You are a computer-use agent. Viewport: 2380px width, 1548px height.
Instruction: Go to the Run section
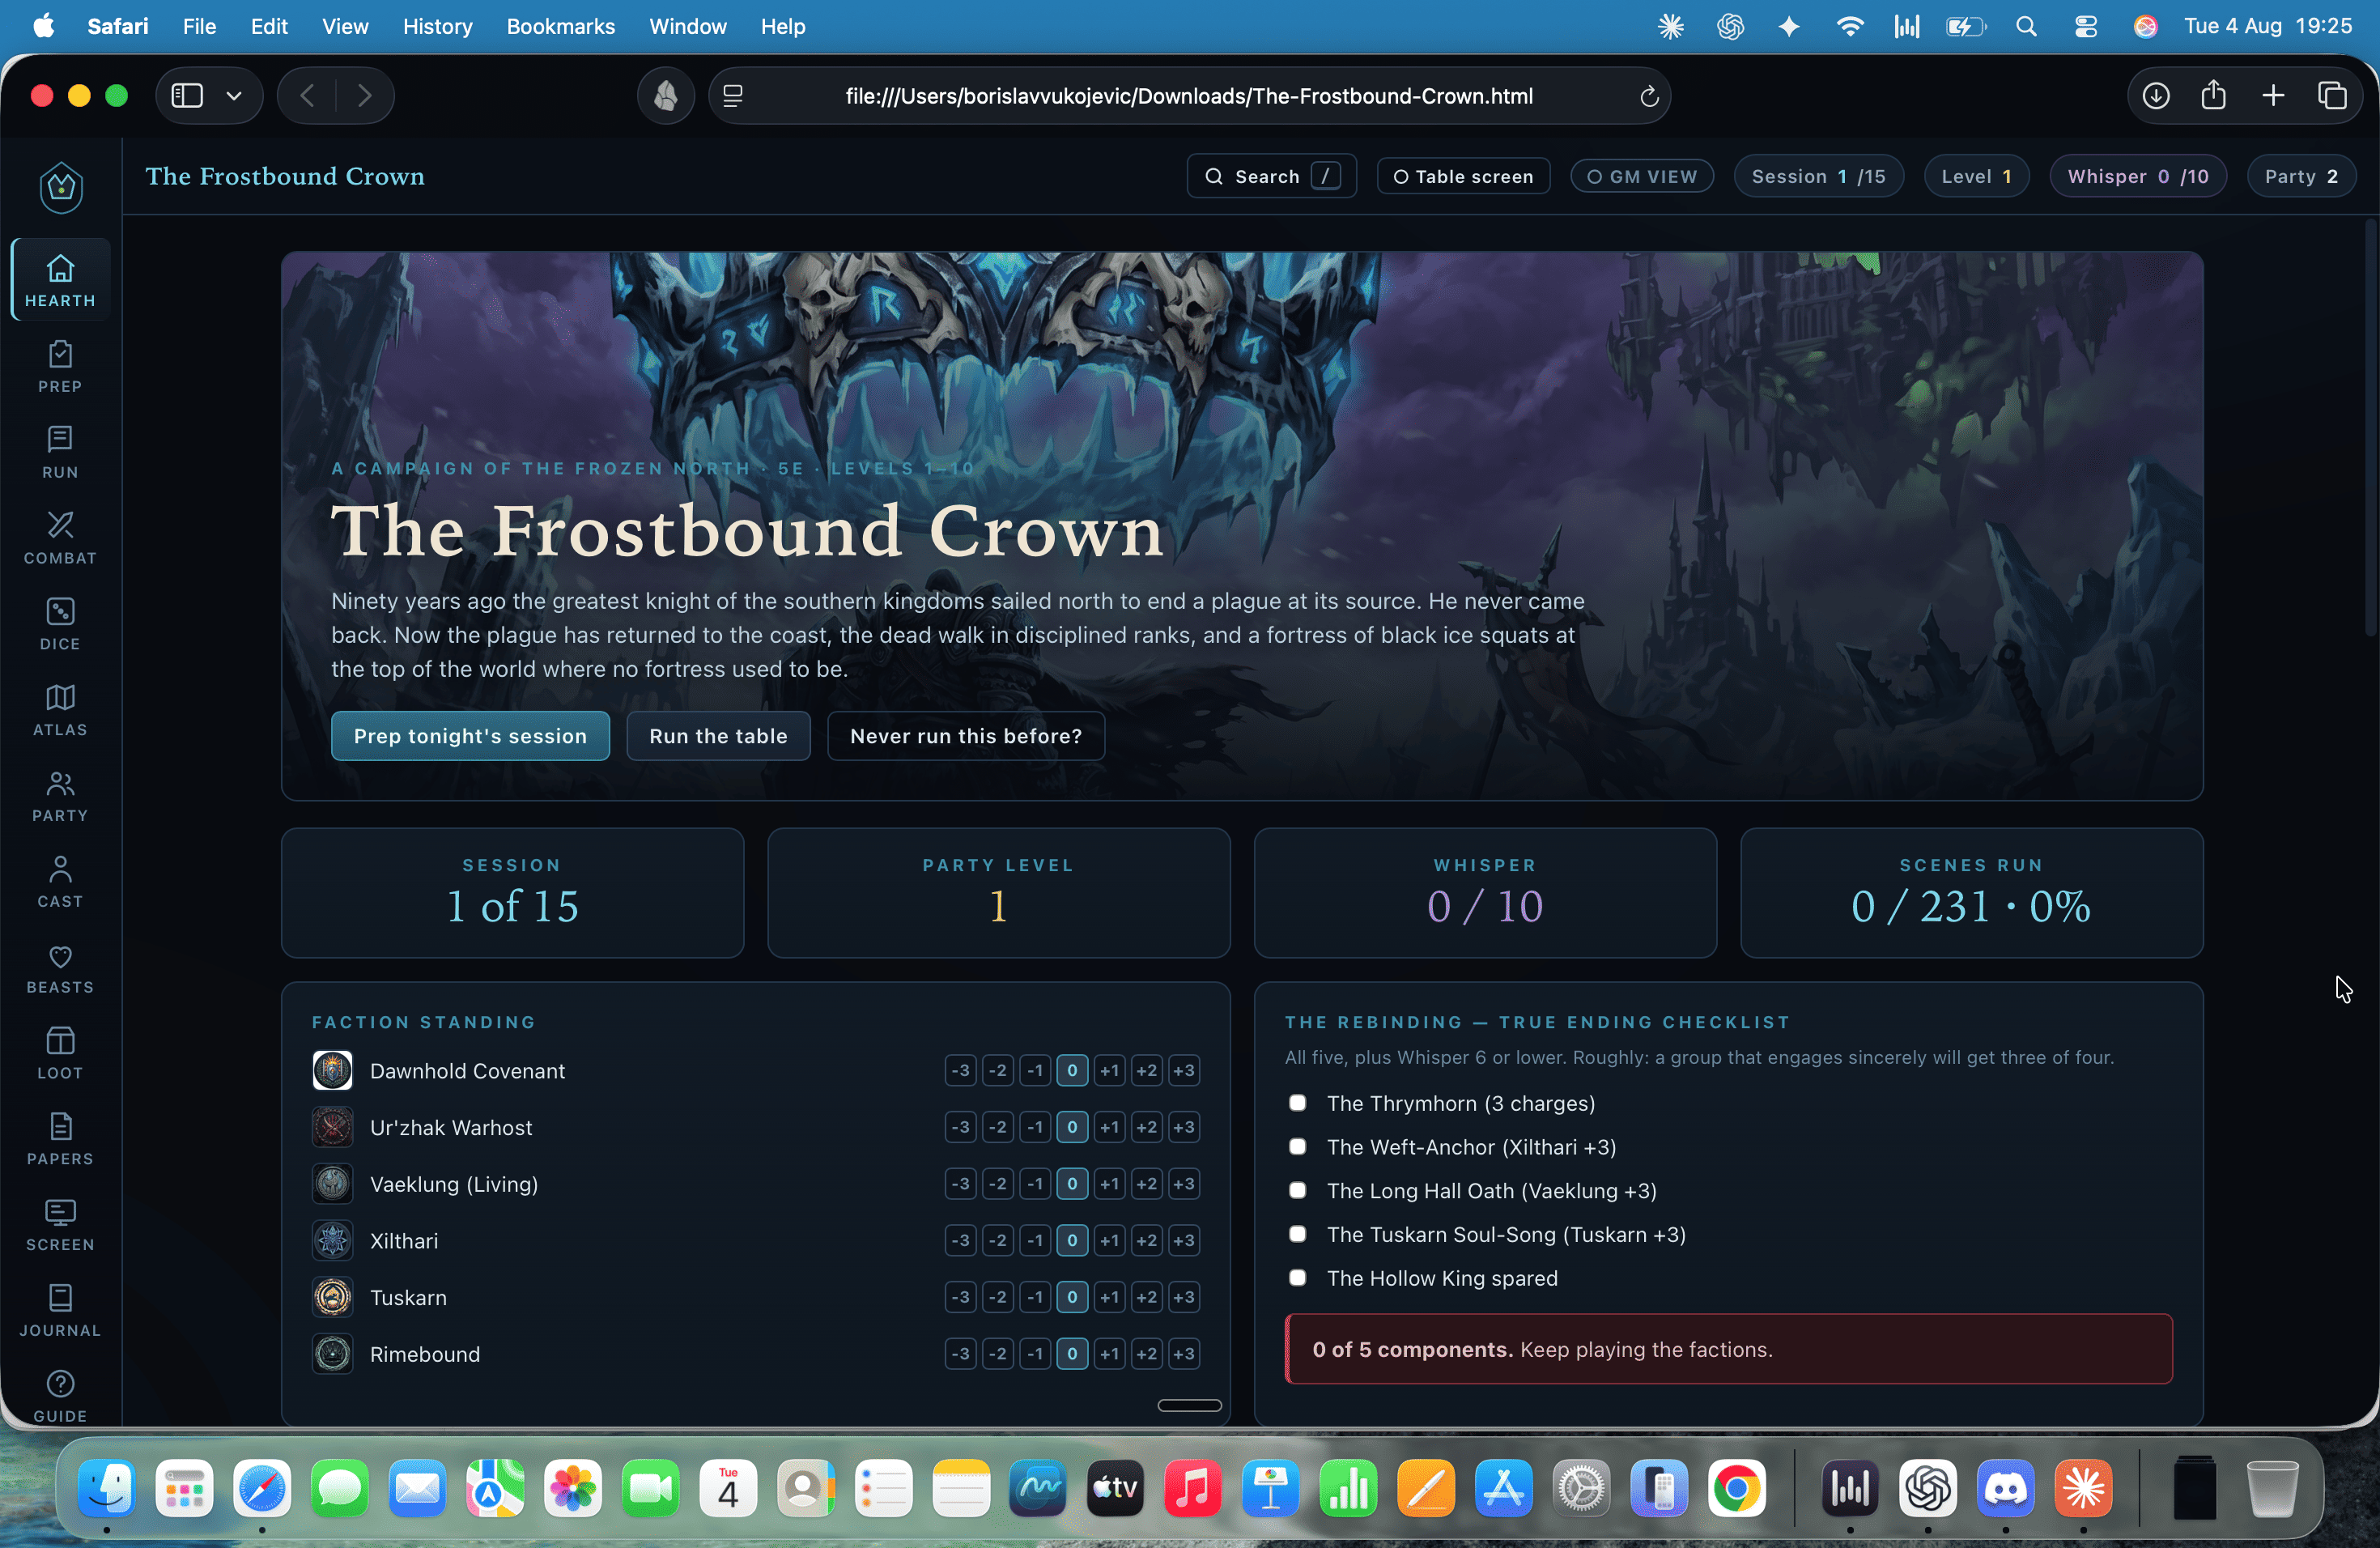[x=60, y=452]
